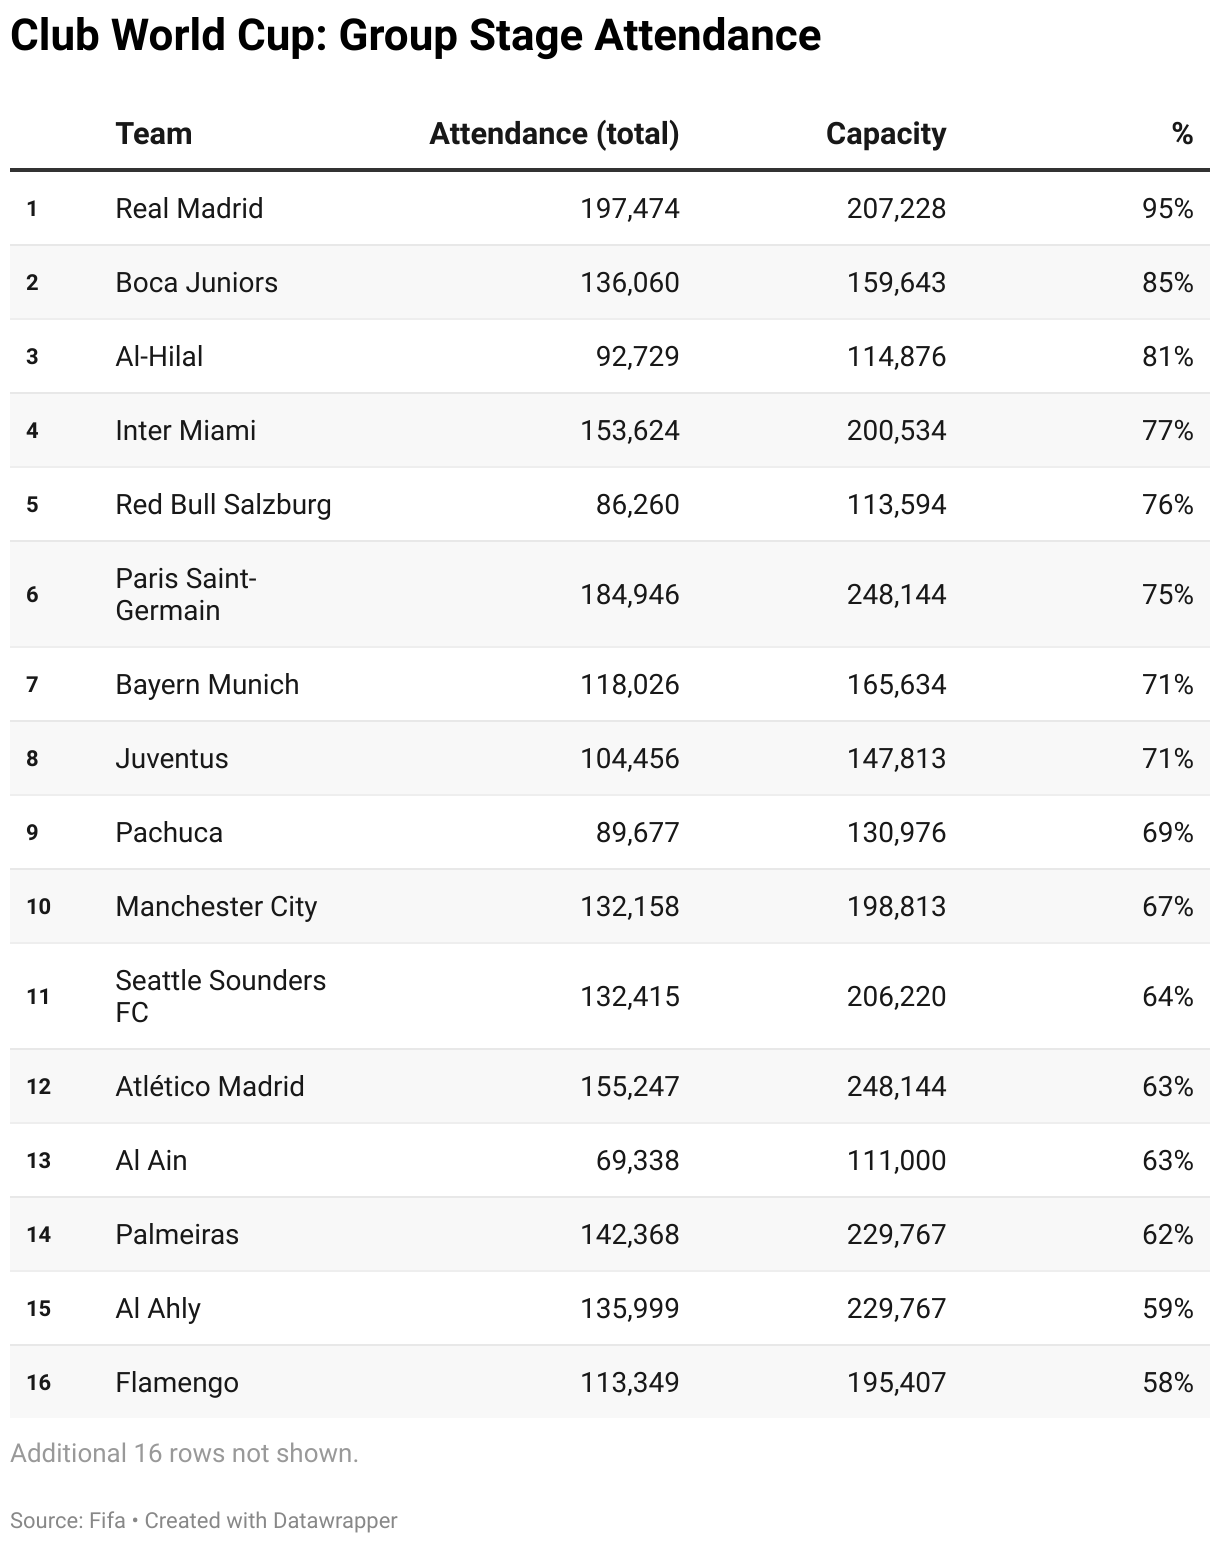Click the Paris Saint-Germain team cell
The height and width of the screenshot is (1544, 1220).
click(186, 595)
